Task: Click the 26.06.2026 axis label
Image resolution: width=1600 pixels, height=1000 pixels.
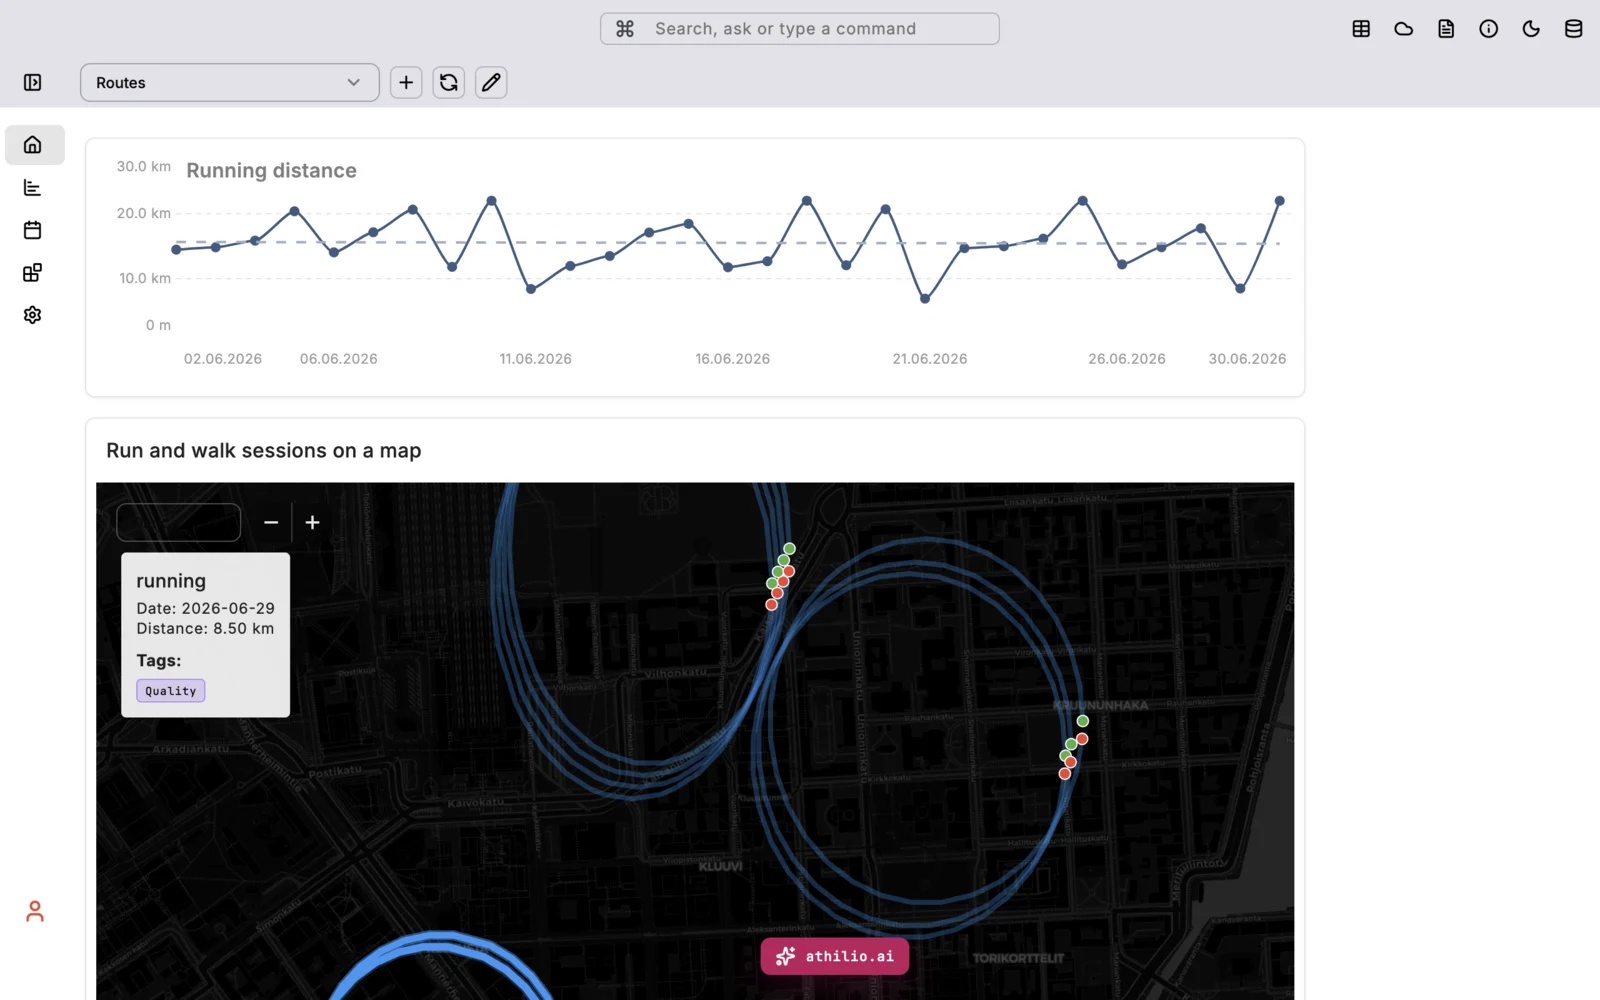Action: (1127, 359)
